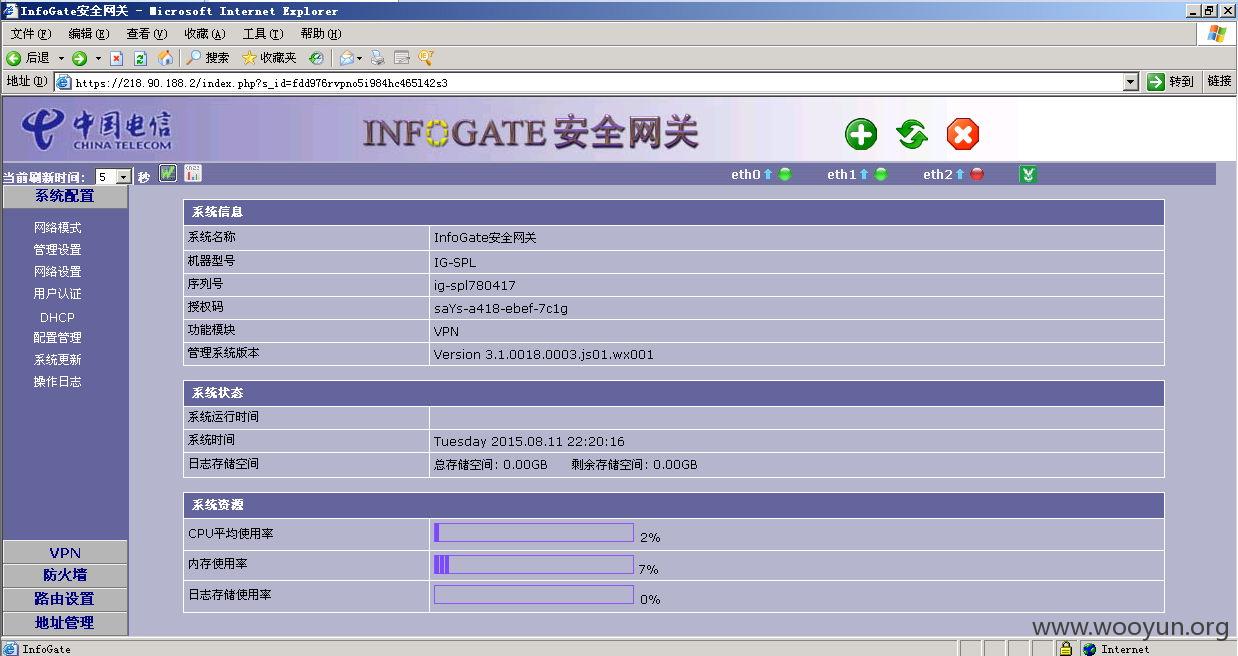Click the eth1 blue up arrow
Viewport: 1238px width, 656px height.
(x=864, y=174)
